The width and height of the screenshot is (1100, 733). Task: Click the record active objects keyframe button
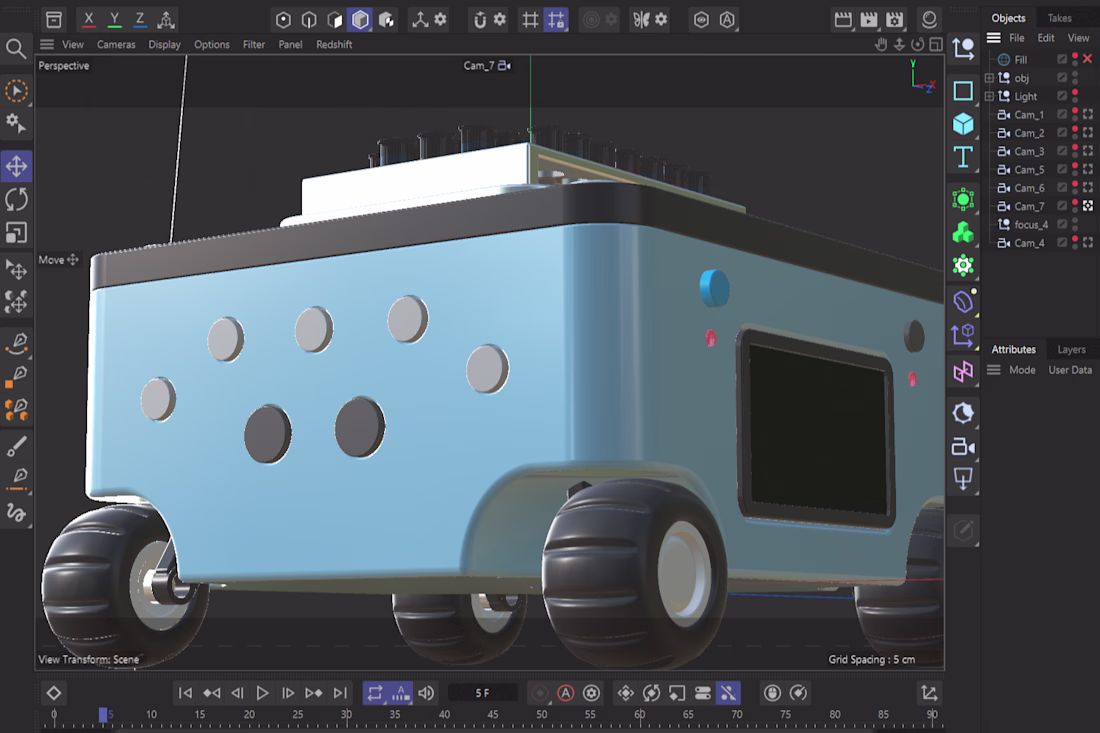(540, 693)
